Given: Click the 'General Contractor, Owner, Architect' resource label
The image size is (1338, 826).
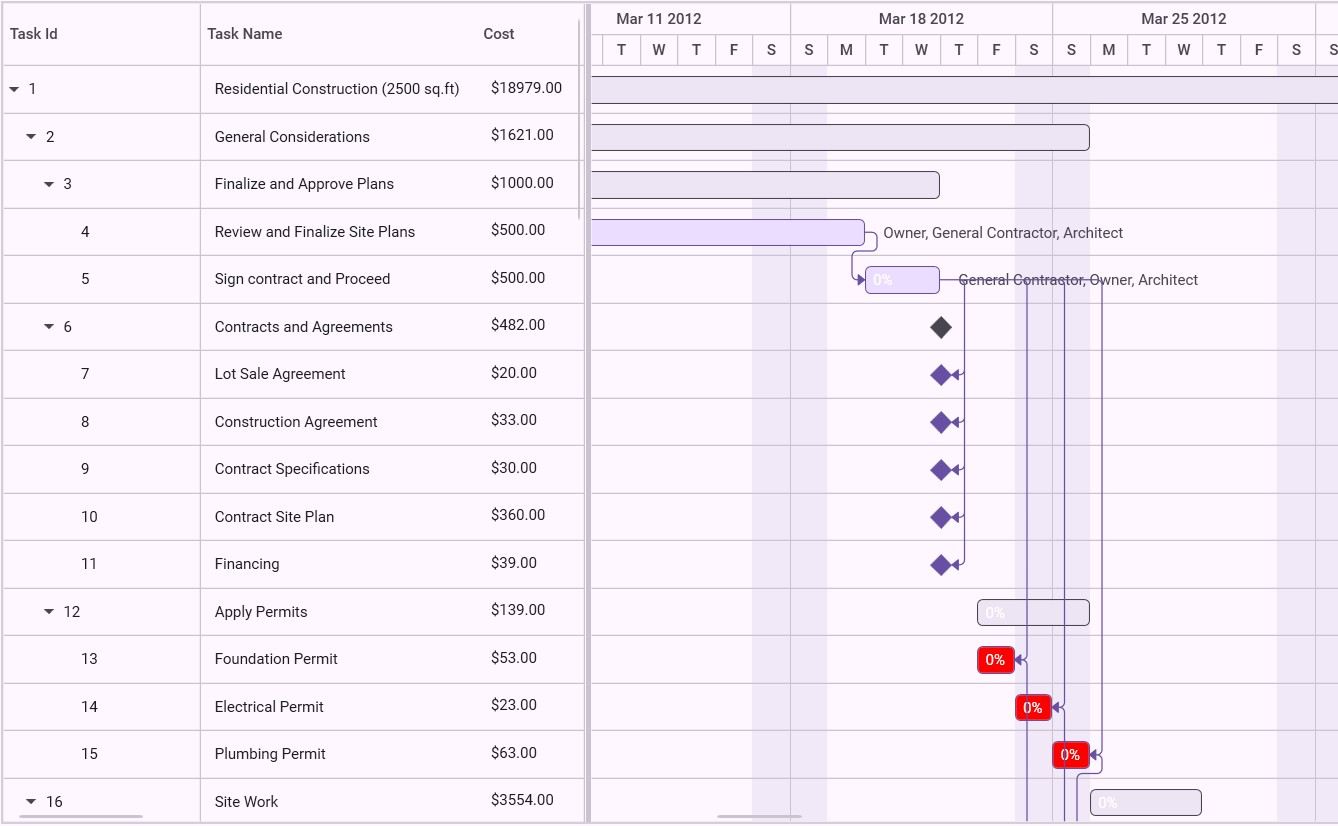Looking at the screenshot, I should point(1078,280).
